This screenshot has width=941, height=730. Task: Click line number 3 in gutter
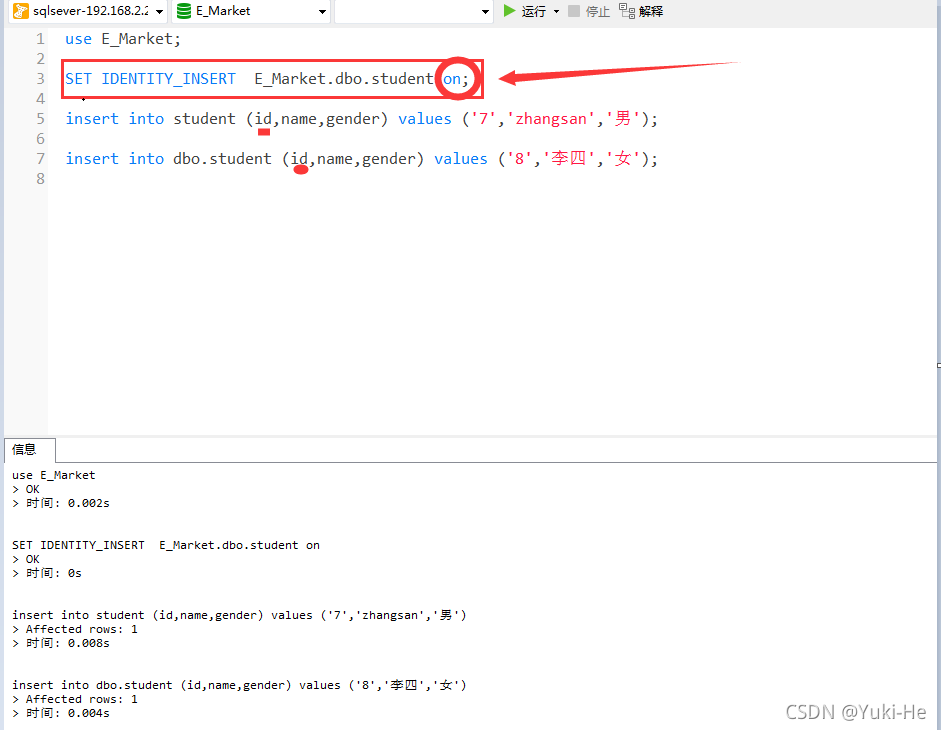pos(40,79)
